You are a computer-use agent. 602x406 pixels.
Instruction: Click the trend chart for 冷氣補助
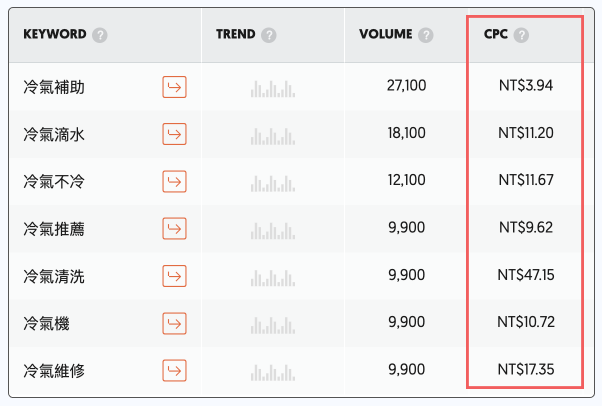pos(273,88)
